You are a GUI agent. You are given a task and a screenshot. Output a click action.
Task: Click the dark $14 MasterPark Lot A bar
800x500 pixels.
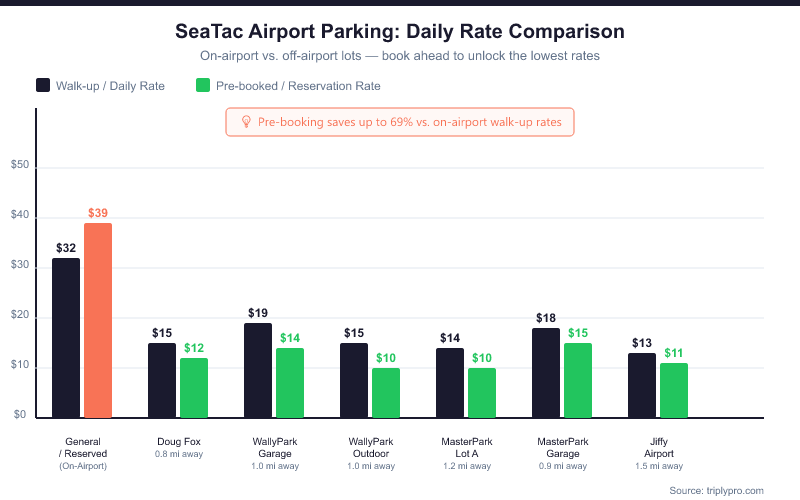(450, 382)
